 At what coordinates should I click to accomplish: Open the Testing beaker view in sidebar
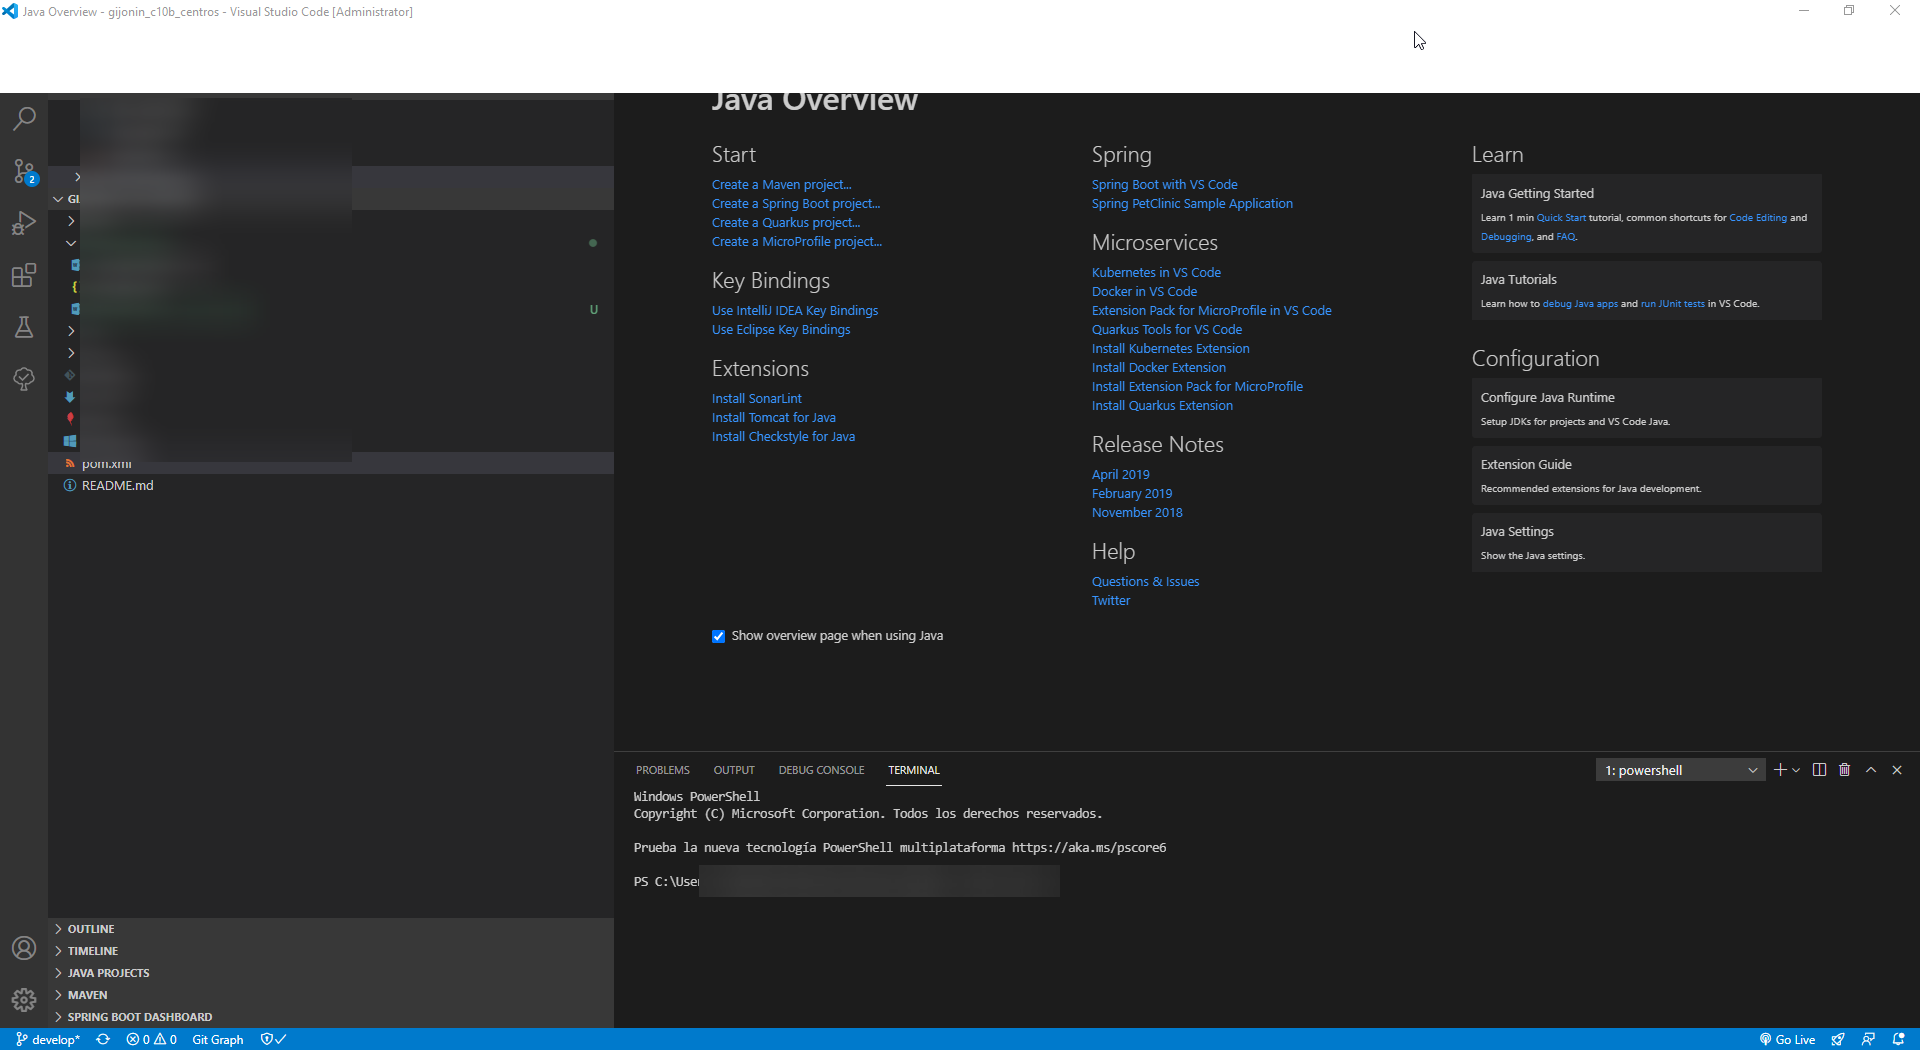(24, 327)
